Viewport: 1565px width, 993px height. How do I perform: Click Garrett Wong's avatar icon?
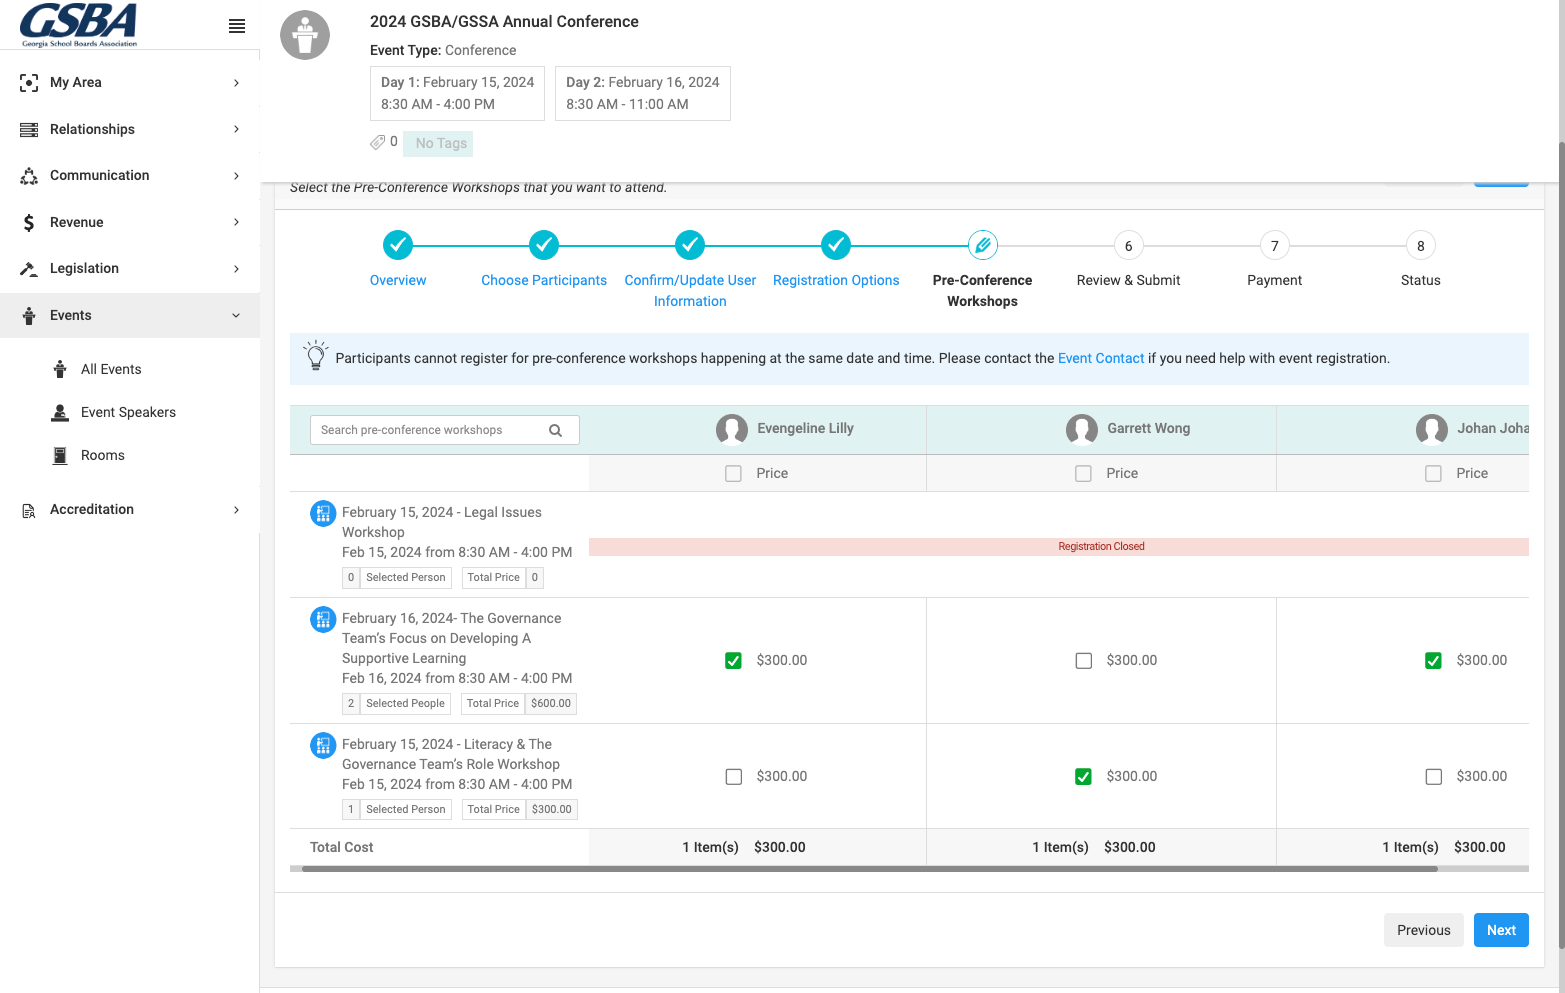click(1082, 429)
